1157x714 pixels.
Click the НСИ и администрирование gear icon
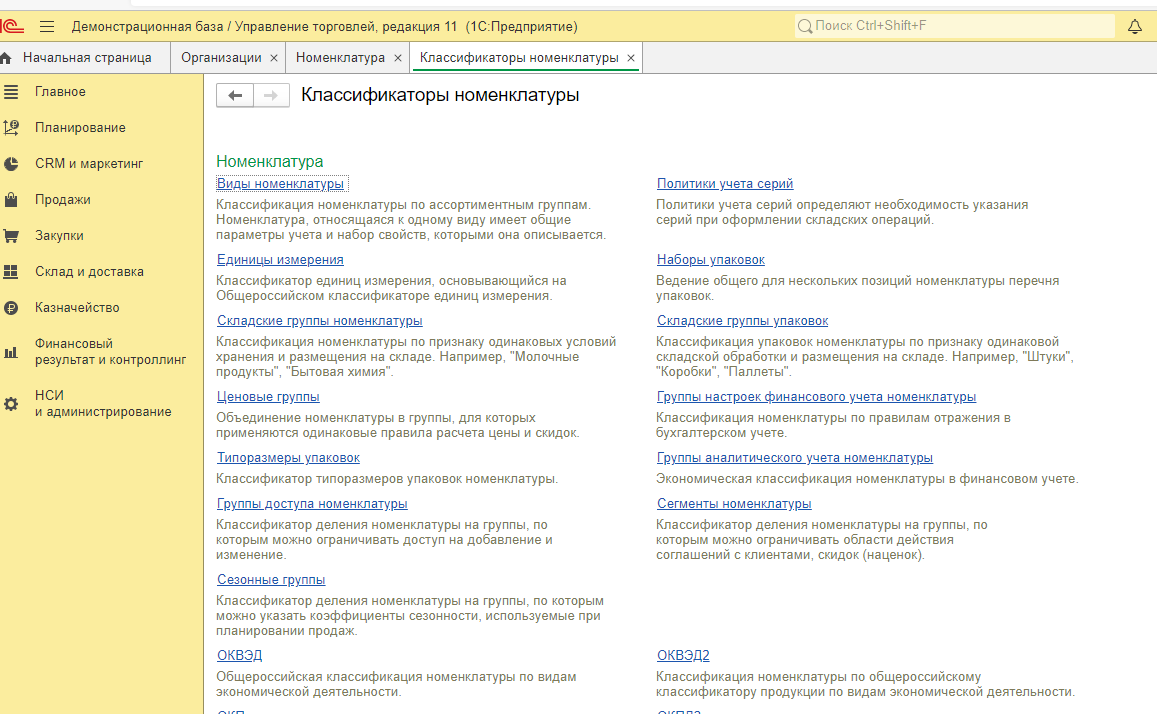pos(11,404)
